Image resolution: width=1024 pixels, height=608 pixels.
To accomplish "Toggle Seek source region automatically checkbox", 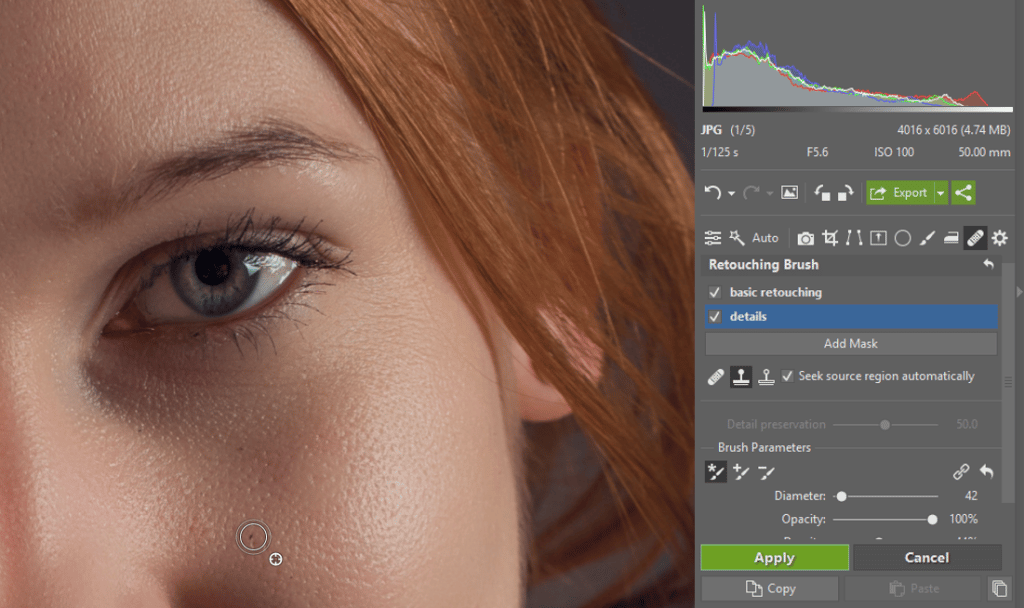I will coord(788,376).
